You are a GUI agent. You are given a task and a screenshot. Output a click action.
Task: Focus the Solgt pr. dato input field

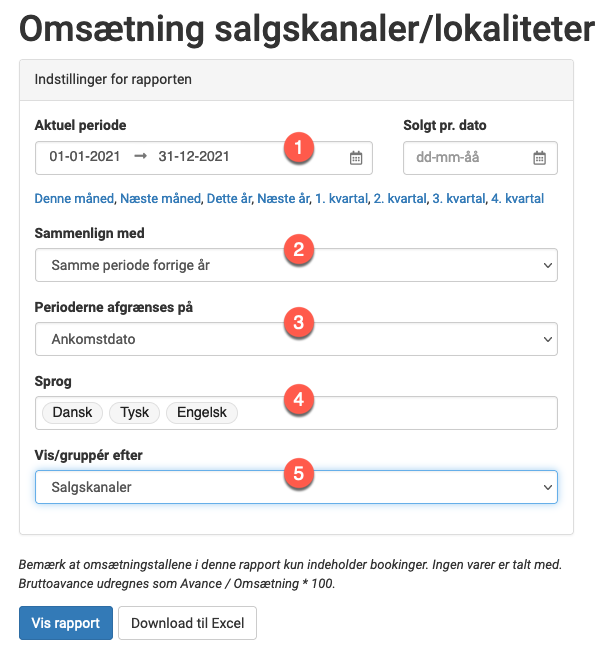[x=480, y=158]
